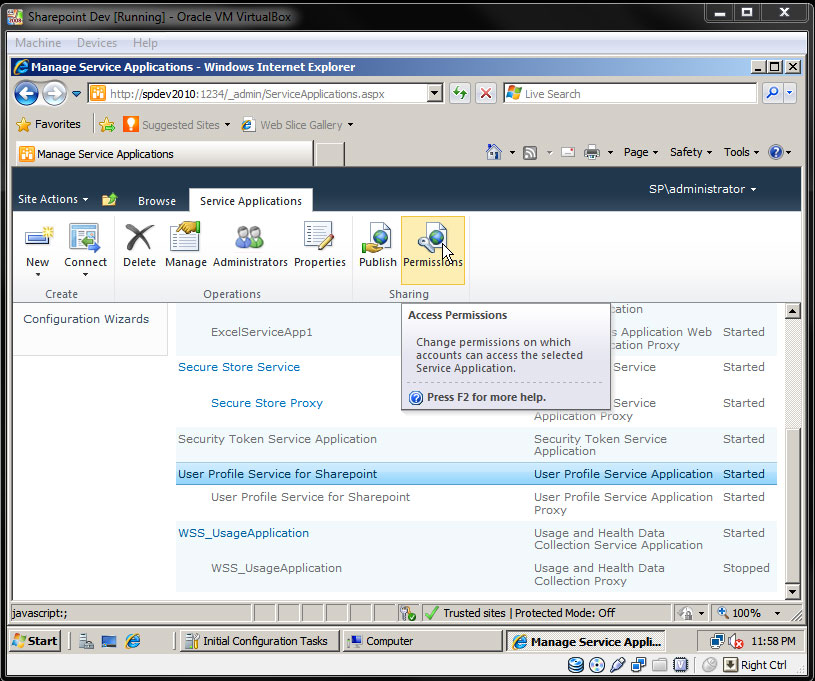Click the Publish ribbon icon
This screenshot has height=681, width=815.
pyautogui.click(x=377, y=238)
